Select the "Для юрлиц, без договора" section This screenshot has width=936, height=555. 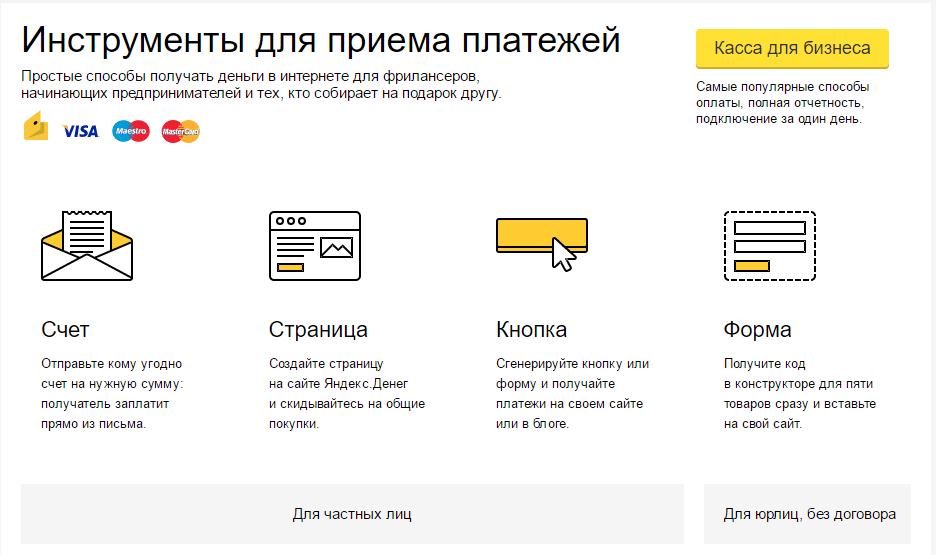point(809,514)
